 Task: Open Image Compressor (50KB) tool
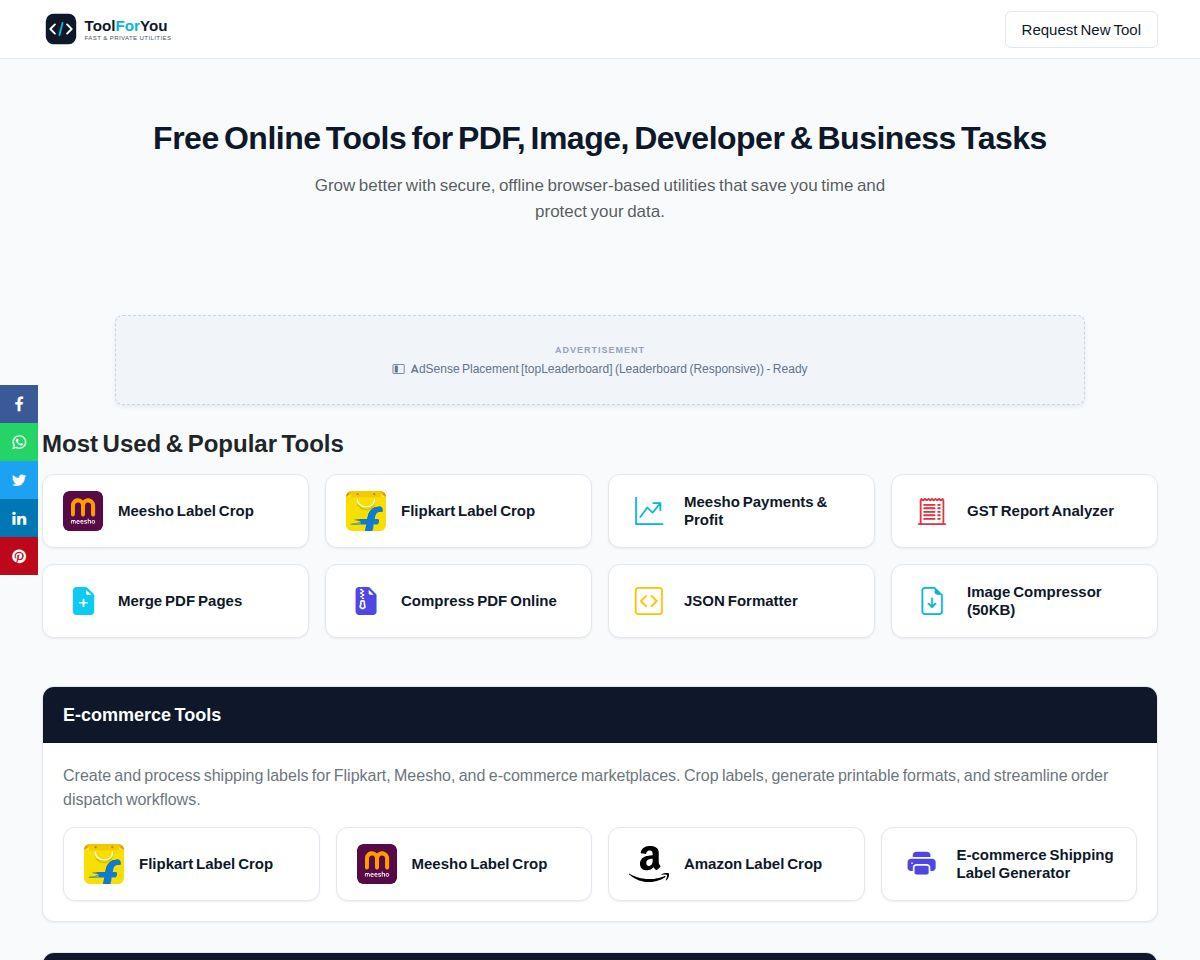[1024, 601]
